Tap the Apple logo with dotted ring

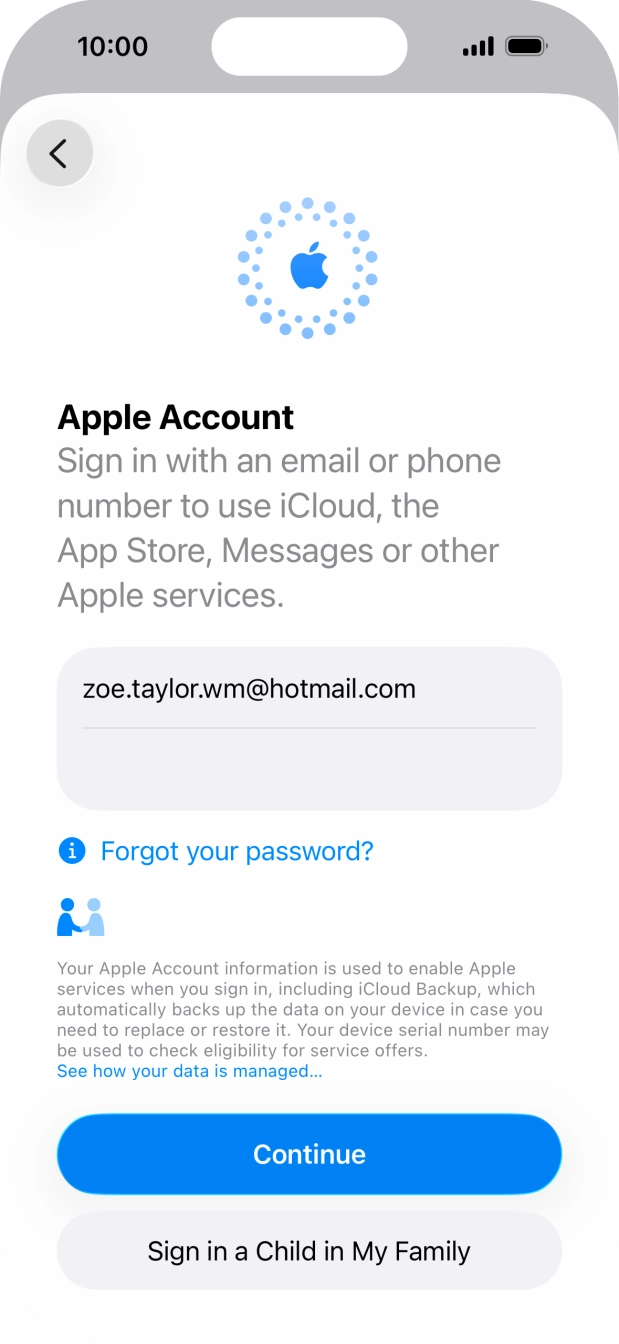(x=308, y=268)
